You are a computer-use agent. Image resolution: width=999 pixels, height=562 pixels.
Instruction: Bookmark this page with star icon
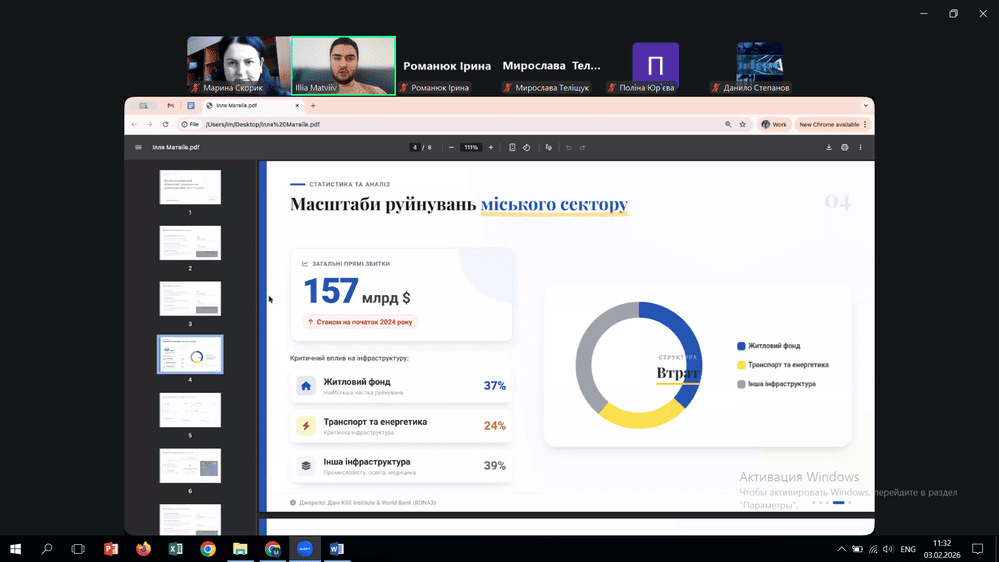742,125
